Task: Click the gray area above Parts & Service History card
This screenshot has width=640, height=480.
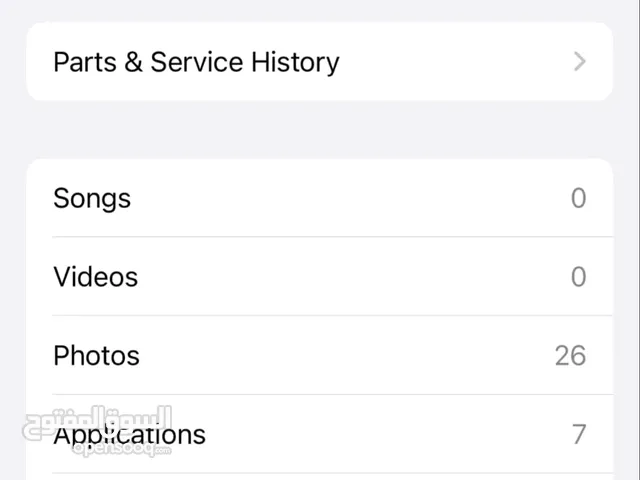Action: point(320,11)
